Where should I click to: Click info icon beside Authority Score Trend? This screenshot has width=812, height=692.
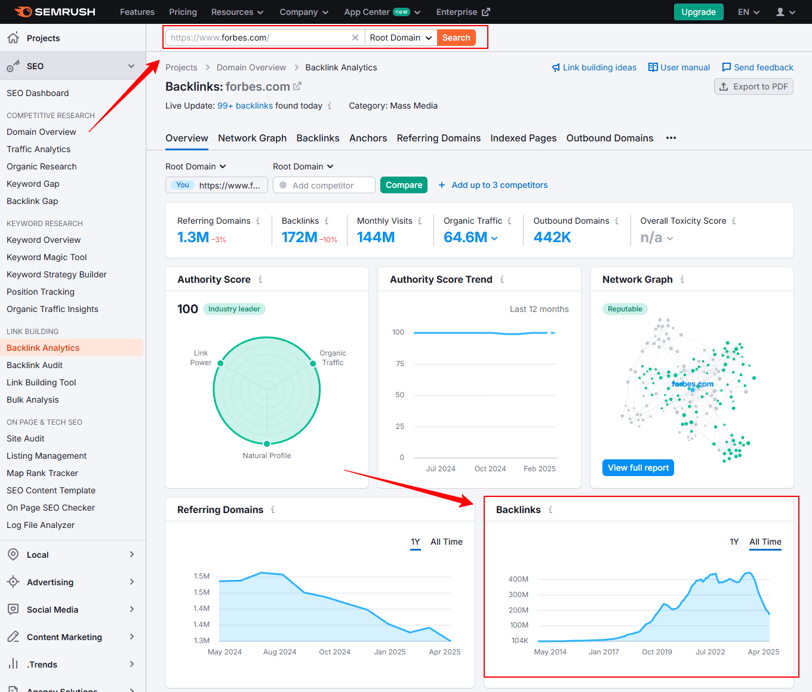click(x=502, y=280)
